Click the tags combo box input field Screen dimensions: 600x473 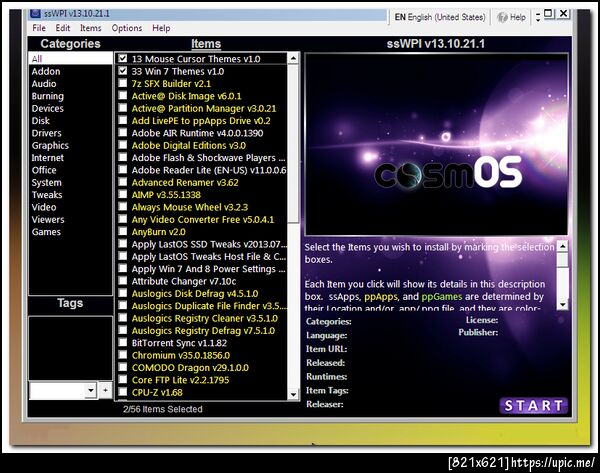coord(57,390)
